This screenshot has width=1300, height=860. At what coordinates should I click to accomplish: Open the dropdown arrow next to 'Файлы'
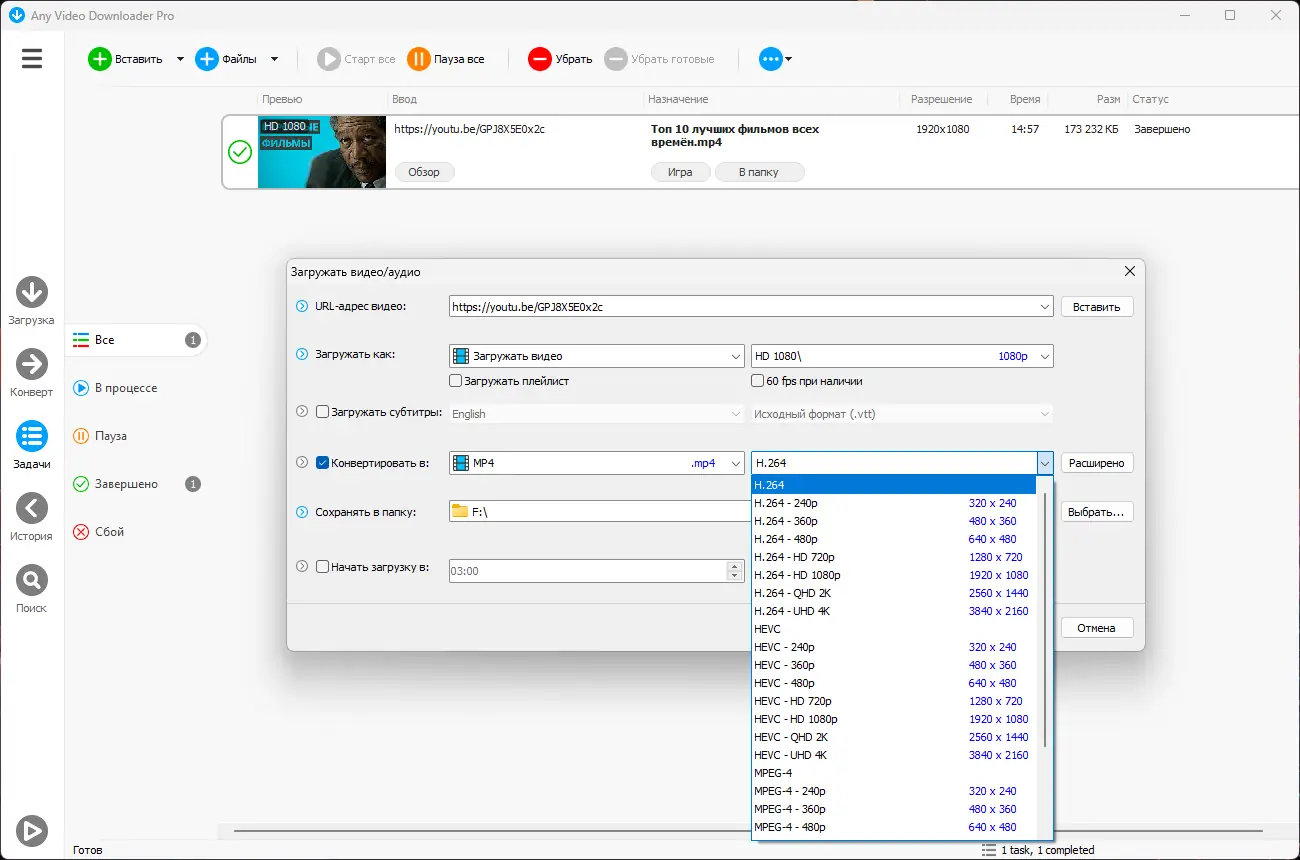(274, 59)
